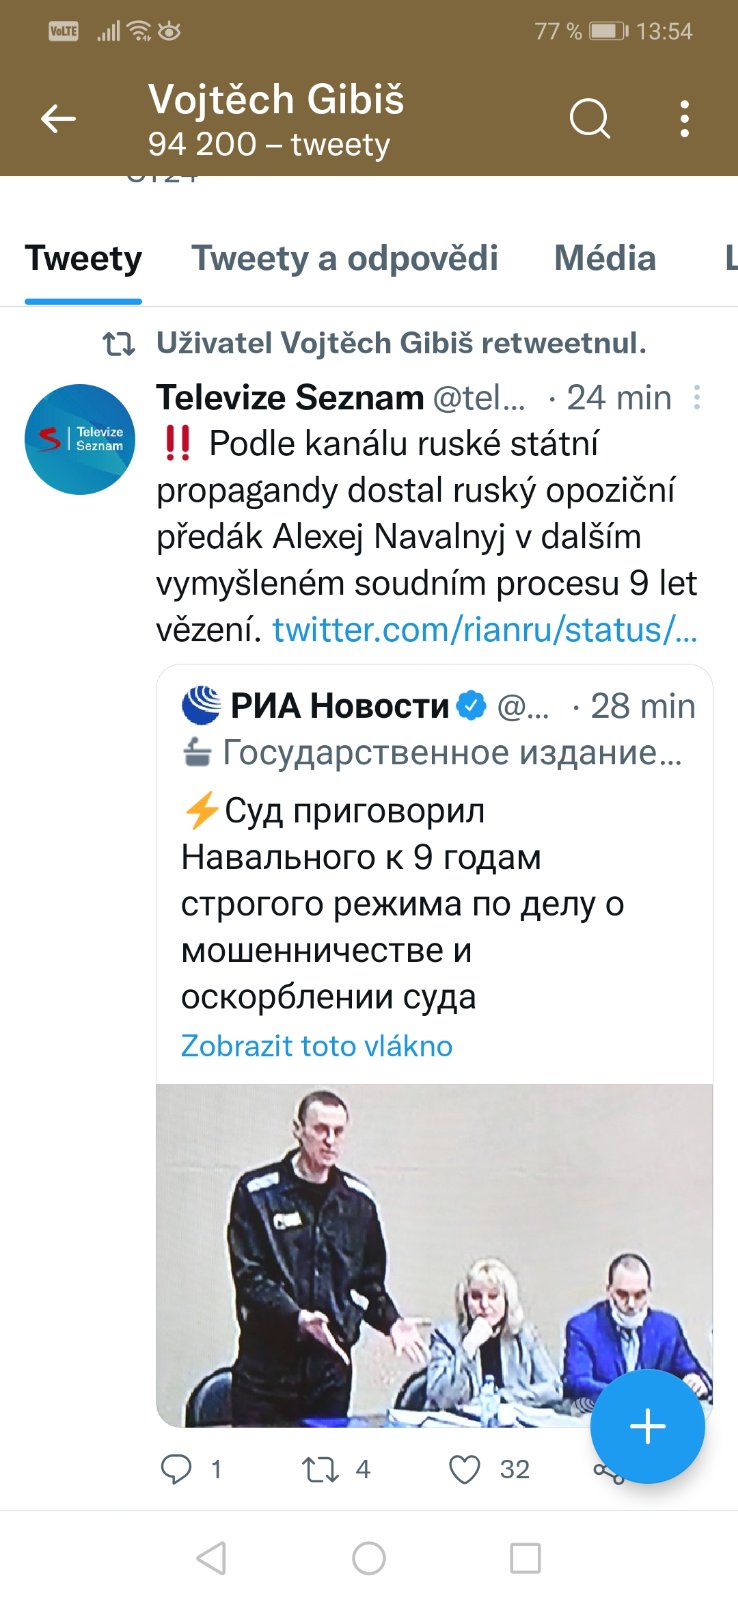
Task: Open the three-dot overflow menu in header
Action: (x=684, y=120)
